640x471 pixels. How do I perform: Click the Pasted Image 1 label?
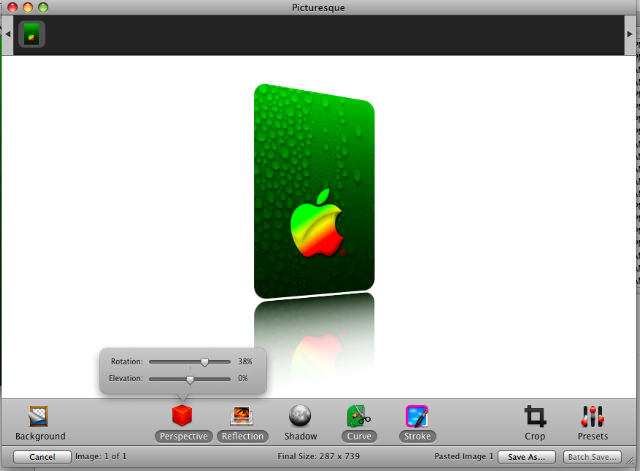pos(464,456)
